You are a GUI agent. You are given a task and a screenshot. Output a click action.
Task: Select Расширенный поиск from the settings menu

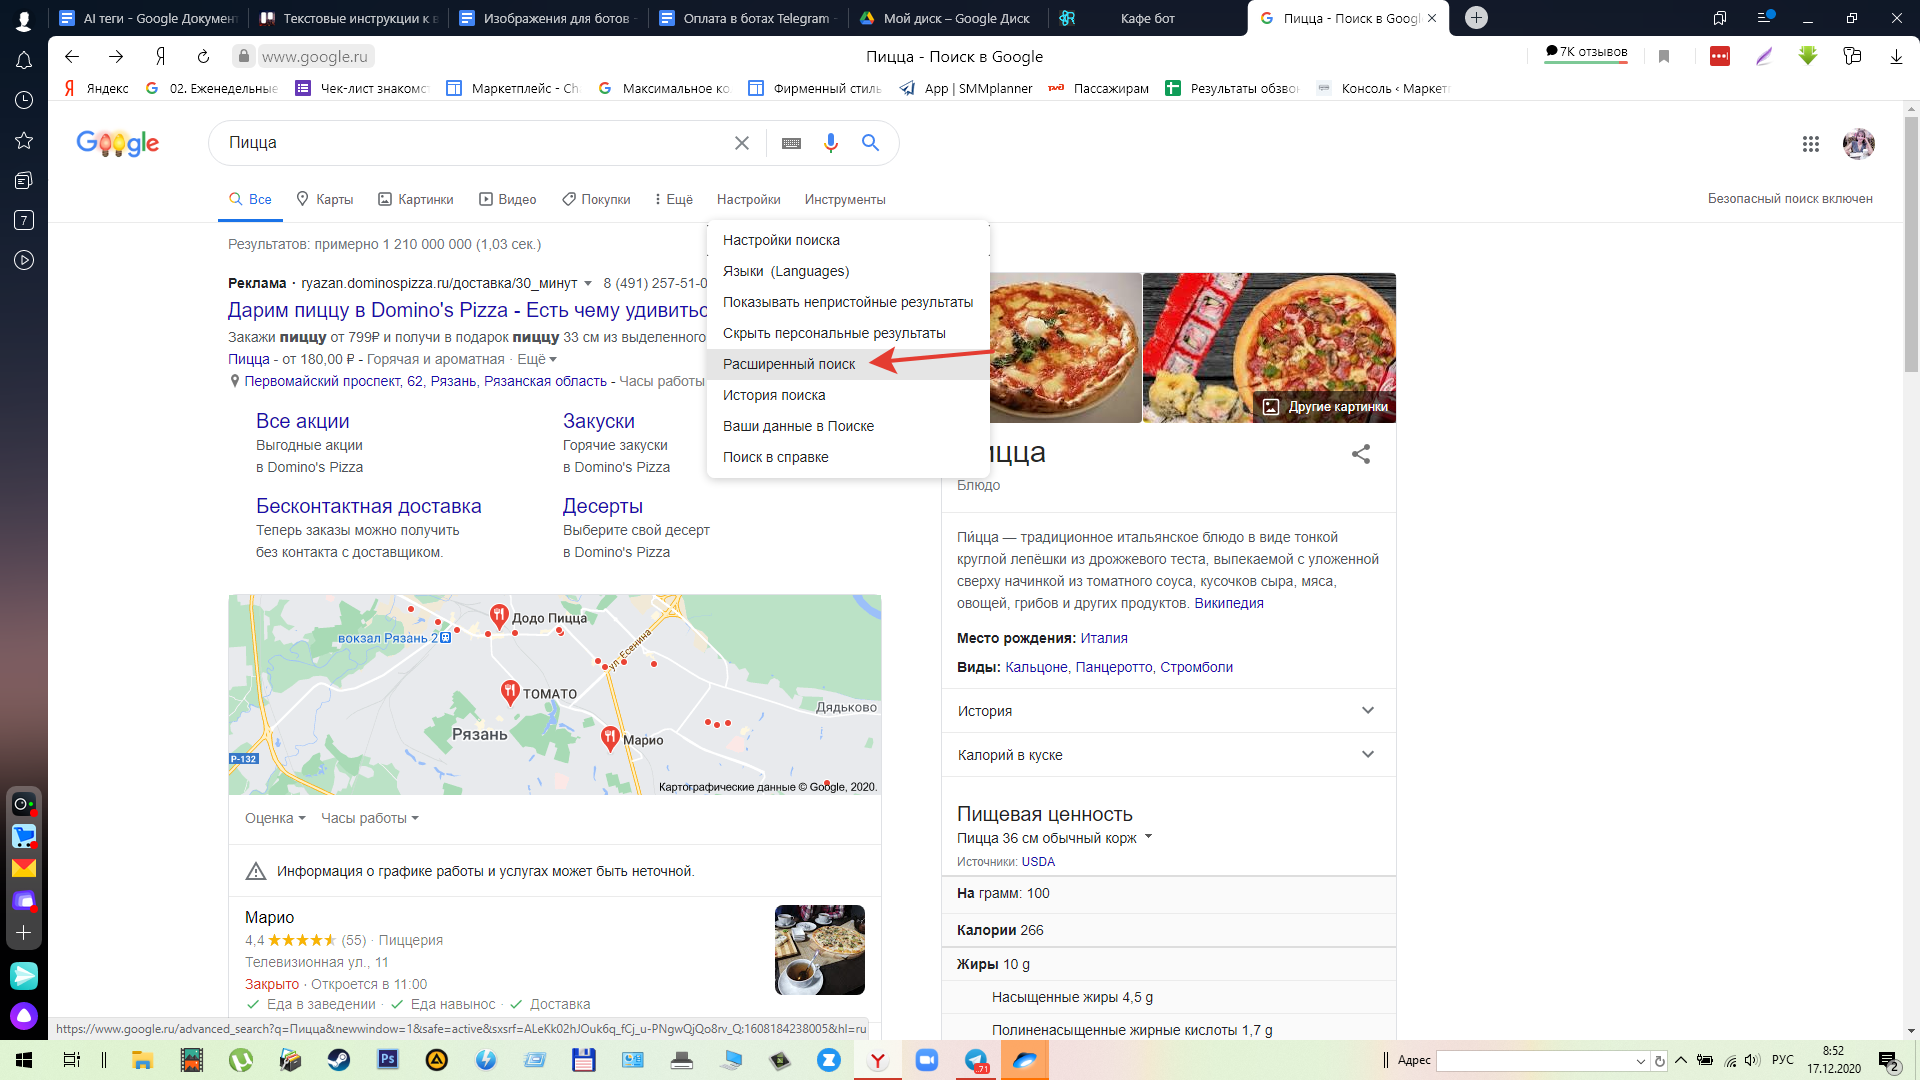[x=789, y=364]
